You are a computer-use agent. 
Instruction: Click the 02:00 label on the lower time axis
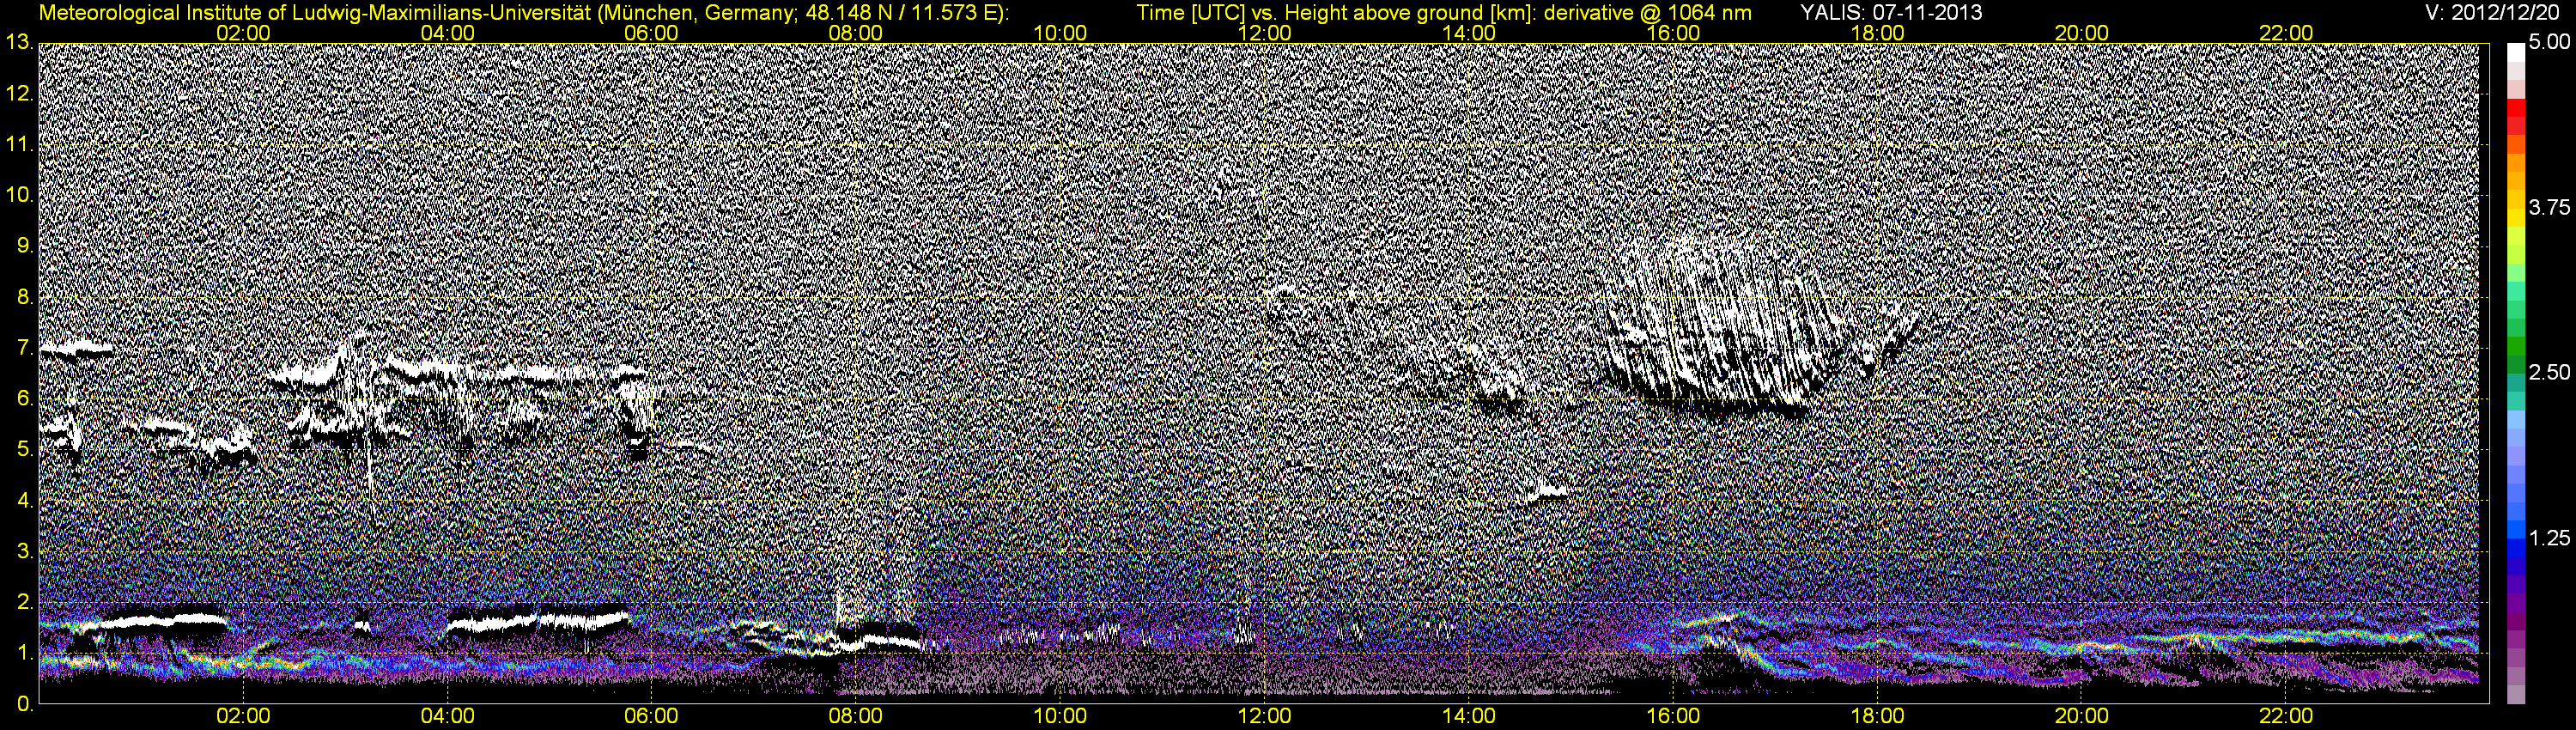(243, 716)
